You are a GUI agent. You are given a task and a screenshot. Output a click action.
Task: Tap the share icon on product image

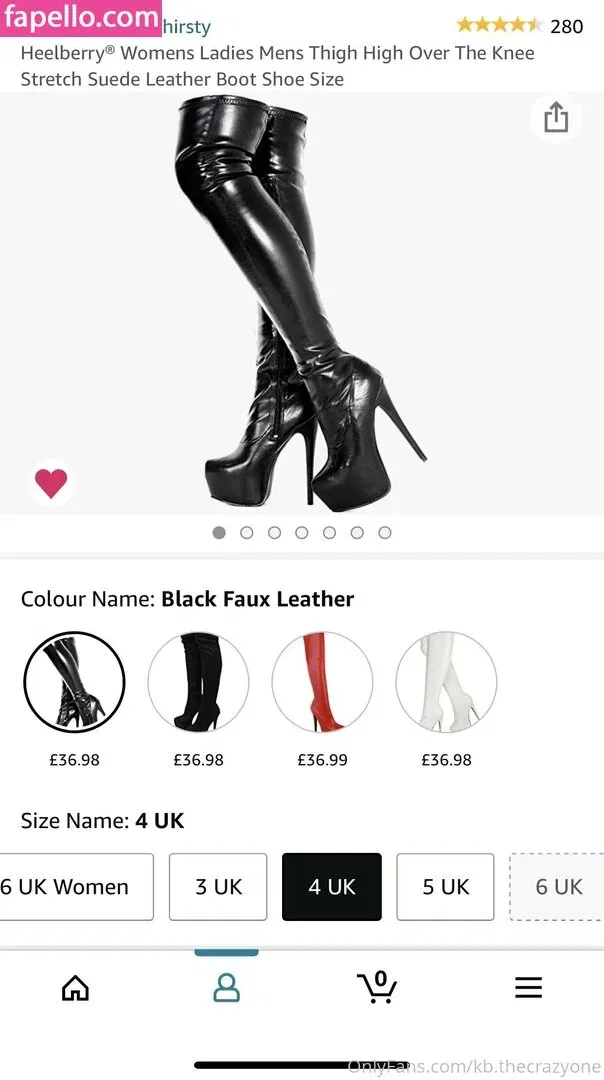pyautogui.click(x=556, y=118)
